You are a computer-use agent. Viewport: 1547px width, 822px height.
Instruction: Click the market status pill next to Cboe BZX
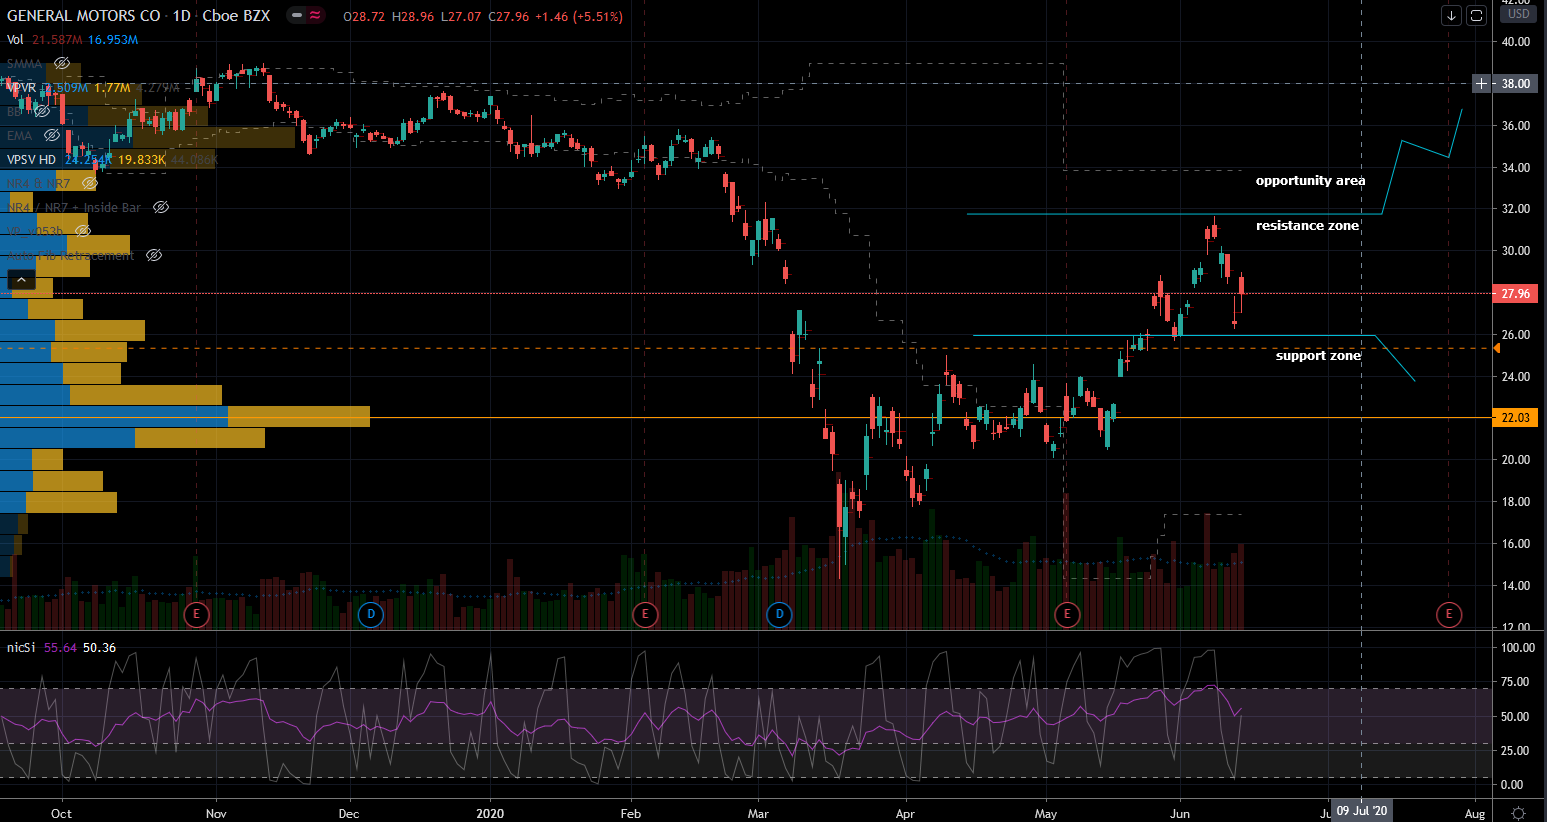[x=305, y=16]
